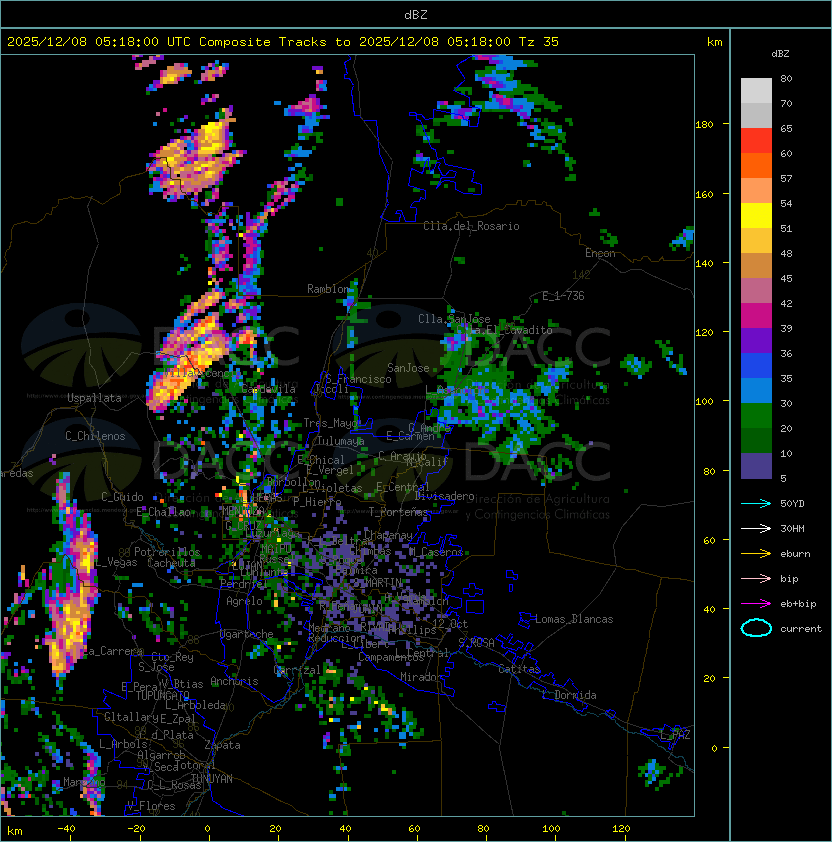Pick the light gray 70–80 dBZ swatch
Screen dimensions: 832x842
click(x=756, y=90)
